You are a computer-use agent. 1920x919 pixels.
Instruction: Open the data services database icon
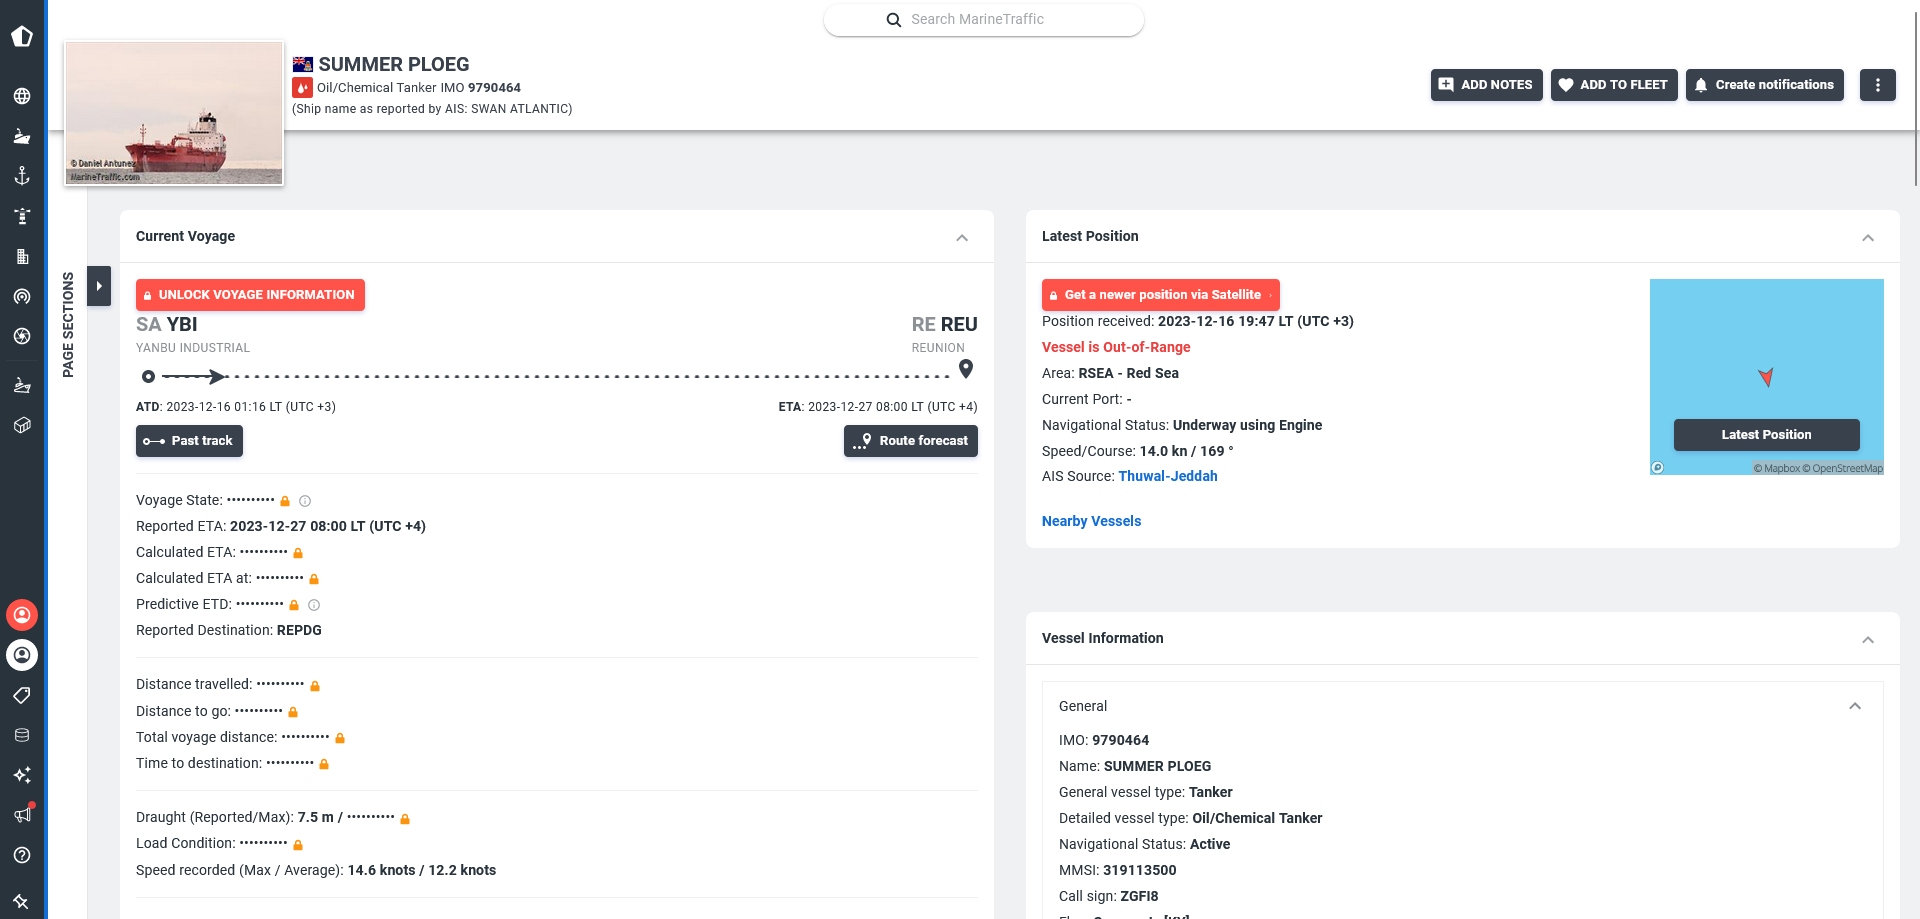22,735
